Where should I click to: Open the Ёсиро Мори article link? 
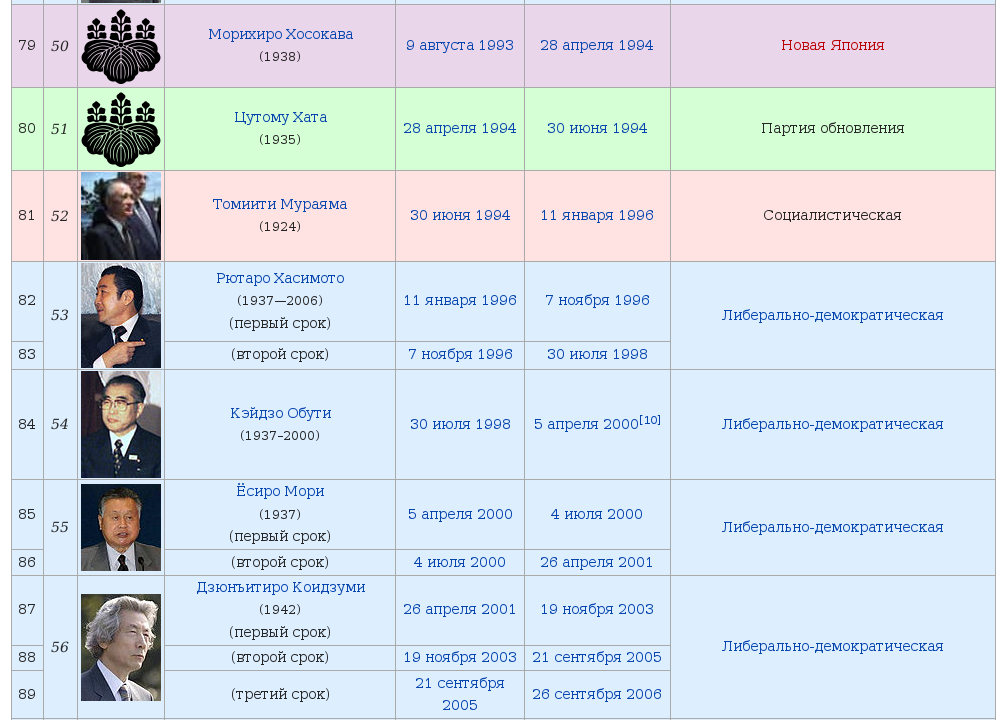pos(280,491)
